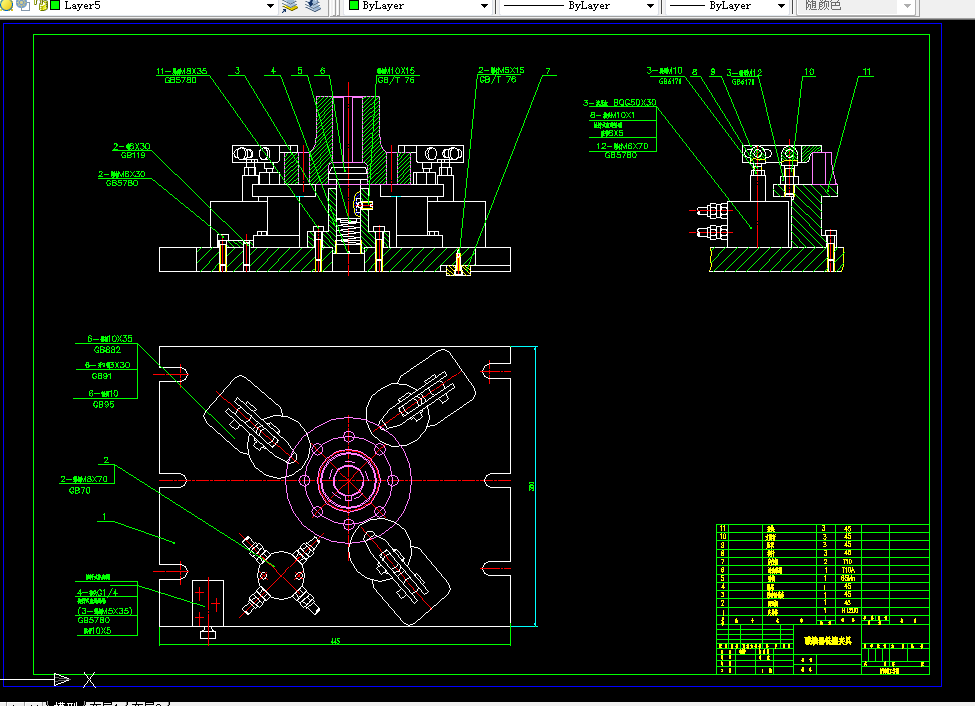
Task: Toggle the Layer5 freeze/thaw sun icon
Action: (21, 6)
